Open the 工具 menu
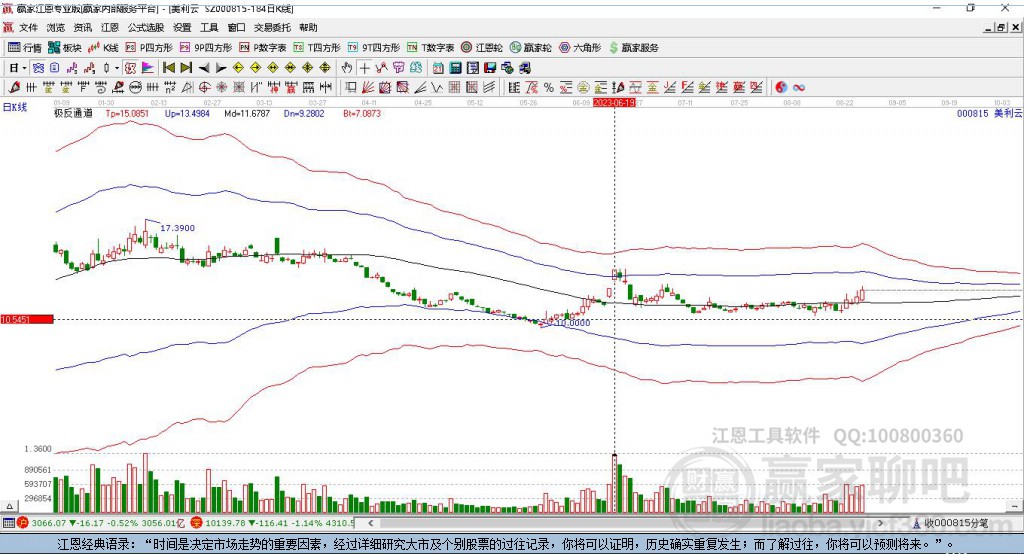The height and width of the screenshot is (554, 1024). pos(209,27)
